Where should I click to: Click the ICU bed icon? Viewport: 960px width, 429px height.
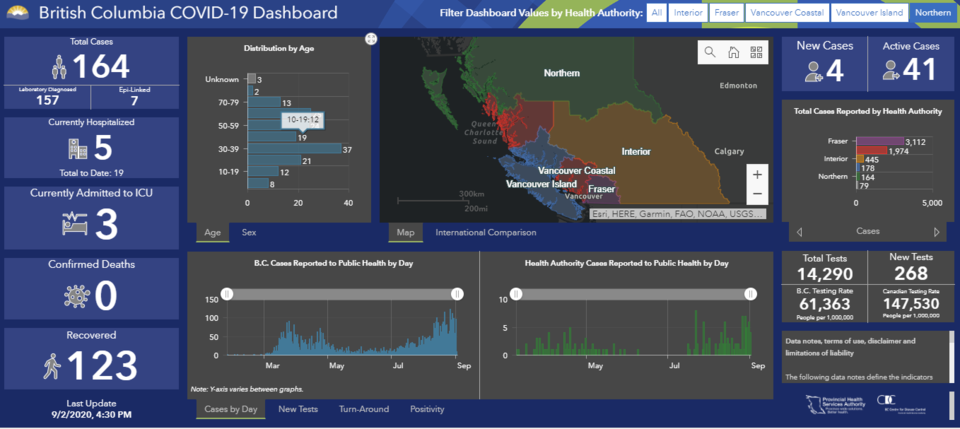pos(75,224)
